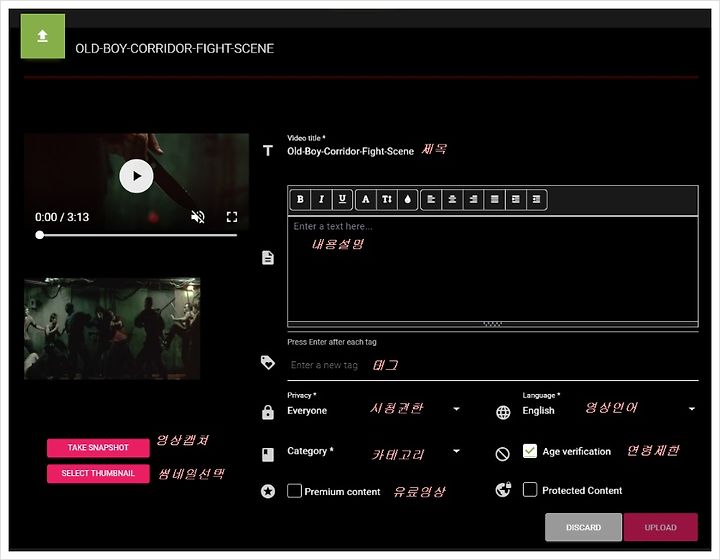This screenshot has height=560, width=720.
Task: Click the document icon beside description box
Action: [268, 258]
